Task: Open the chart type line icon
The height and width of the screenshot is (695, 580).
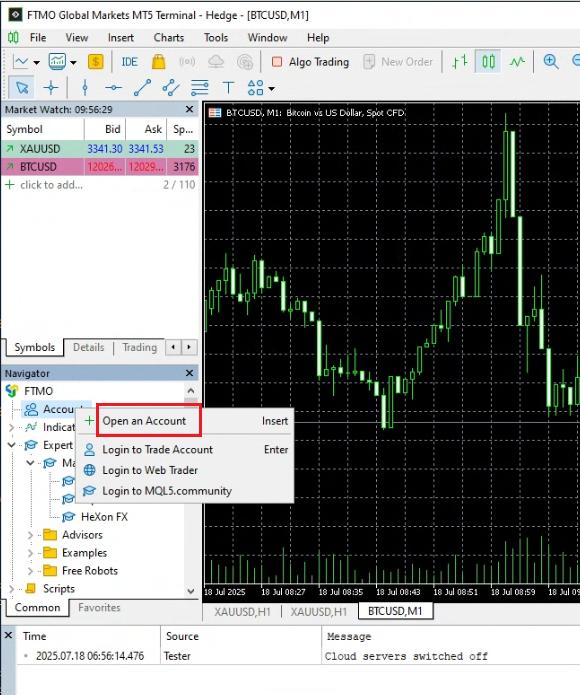Action: (20, 62)
